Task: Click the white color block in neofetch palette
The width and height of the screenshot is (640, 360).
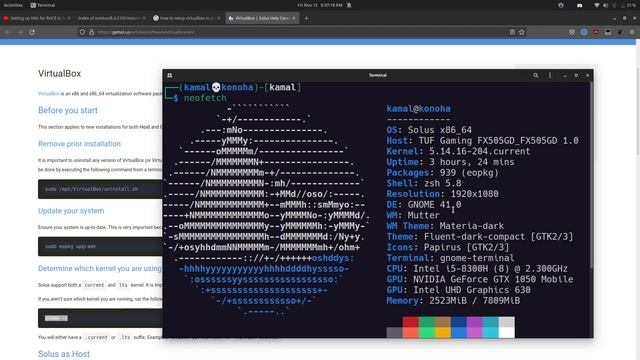Action: (507, 333)
